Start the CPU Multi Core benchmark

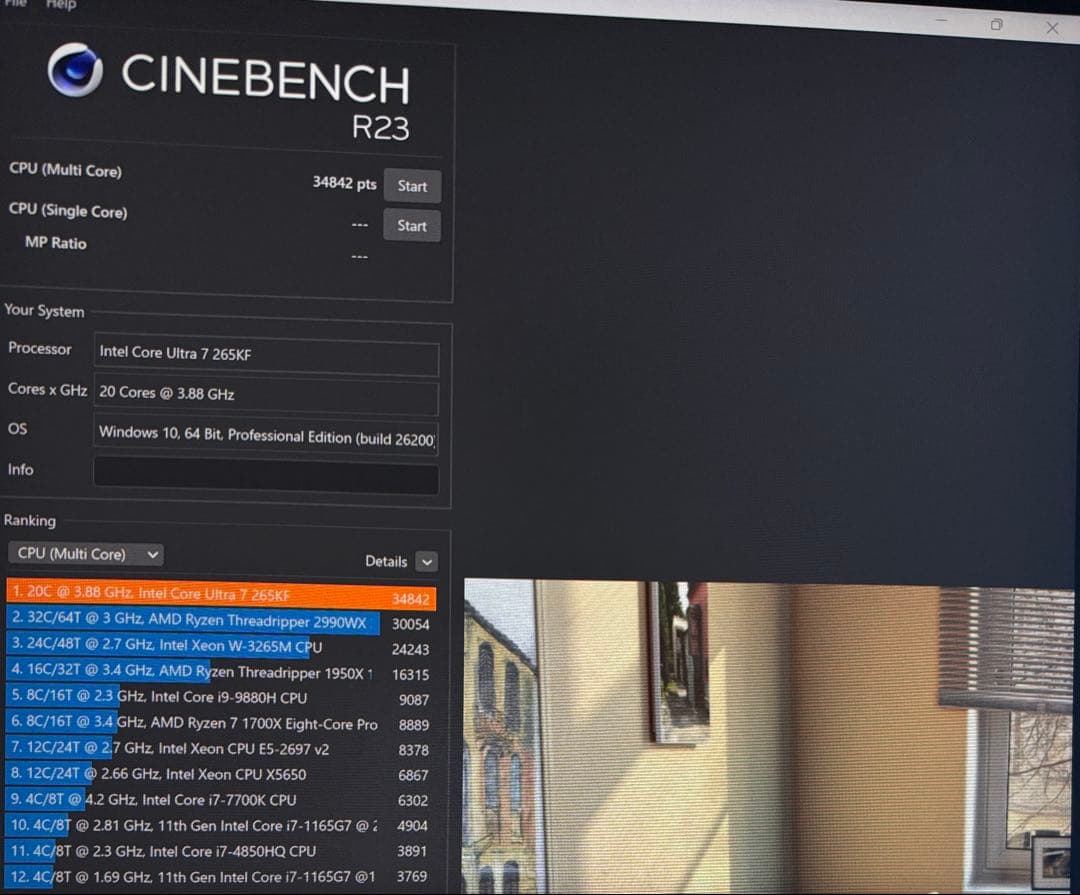point(412,186)
